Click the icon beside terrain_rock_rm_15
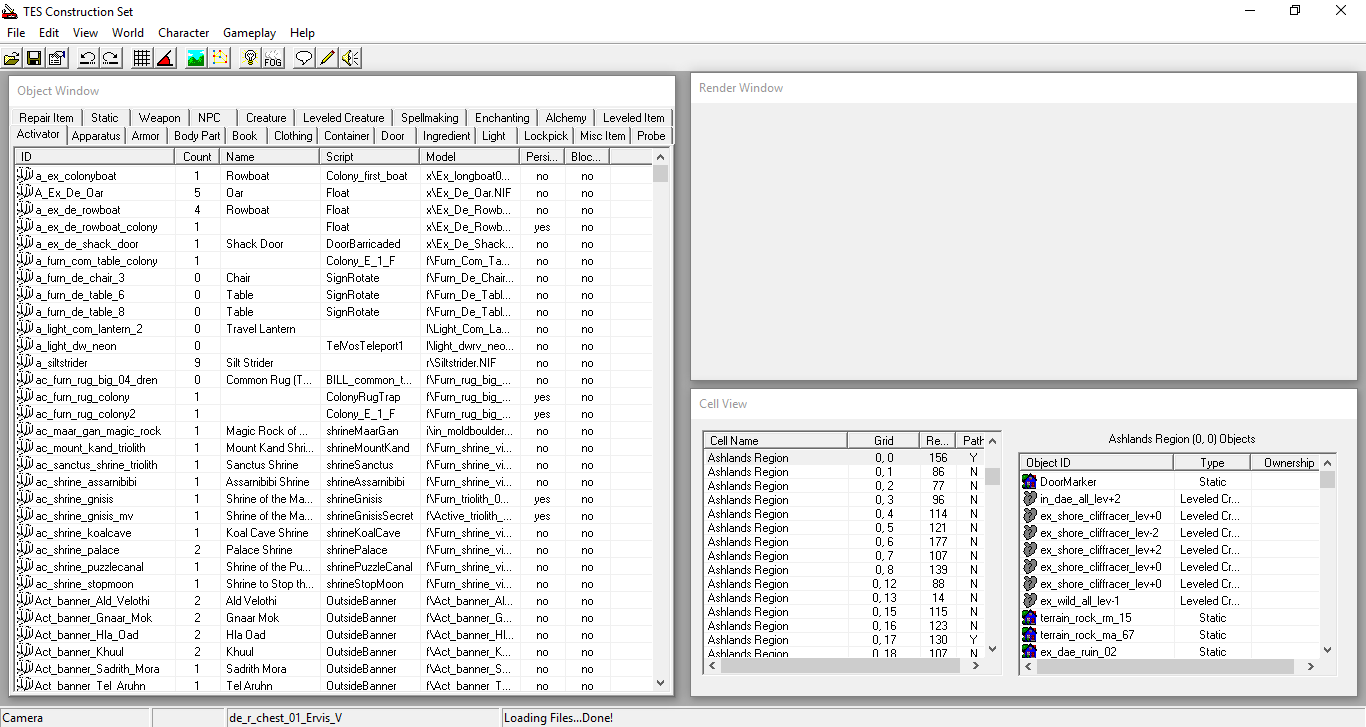This screenshot has width=1366, height=727. click(1030, 618)
